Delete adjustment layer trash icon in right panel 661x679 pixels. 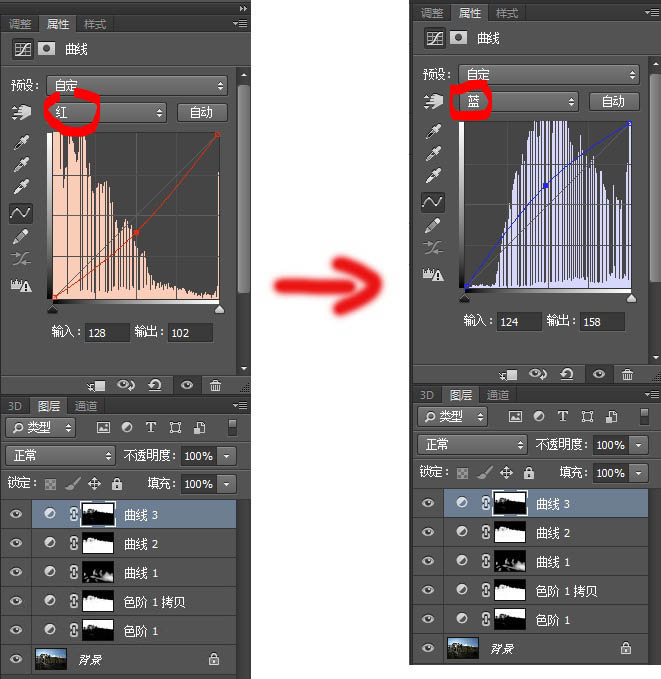click(x=627, y=374)
